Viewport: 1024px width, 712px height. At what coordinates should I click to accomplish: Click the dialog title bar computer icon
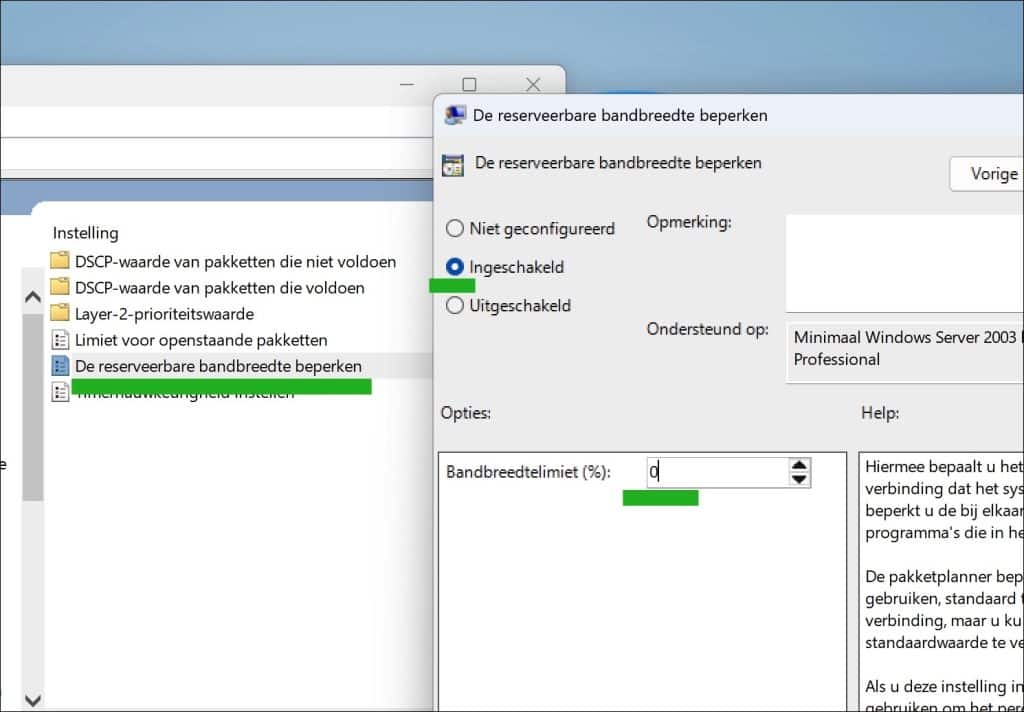pyautogui.click(x=455, y=116)
